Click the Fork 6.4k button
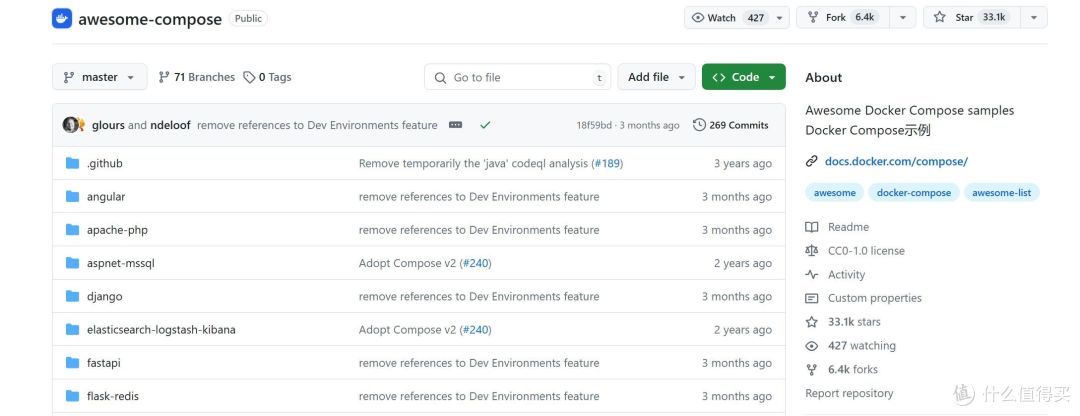Image resolution: width=1080 pixels, height=416 pixels. point(843,18)
